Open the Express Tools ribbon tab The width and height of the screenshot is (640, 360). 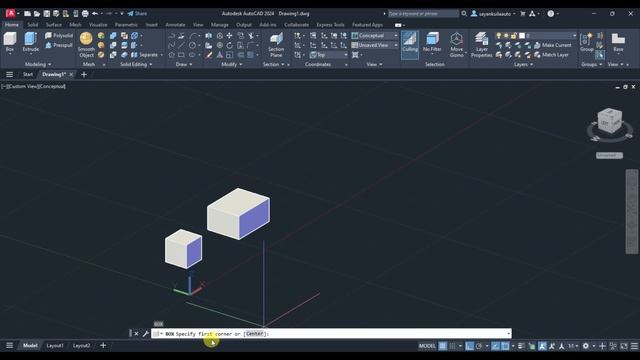[330, 25]
